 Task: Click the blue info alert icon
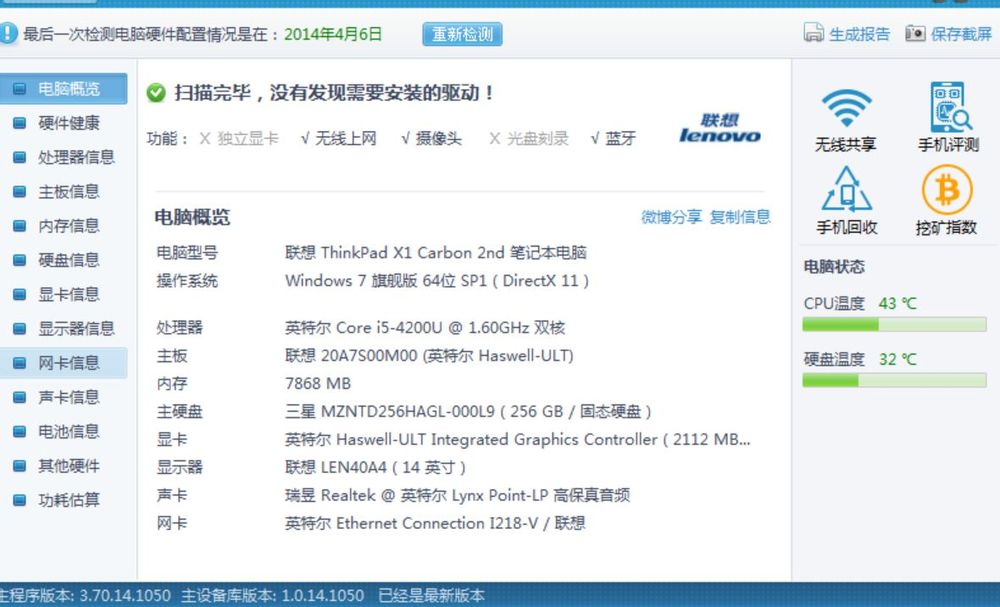click(8, 33)
